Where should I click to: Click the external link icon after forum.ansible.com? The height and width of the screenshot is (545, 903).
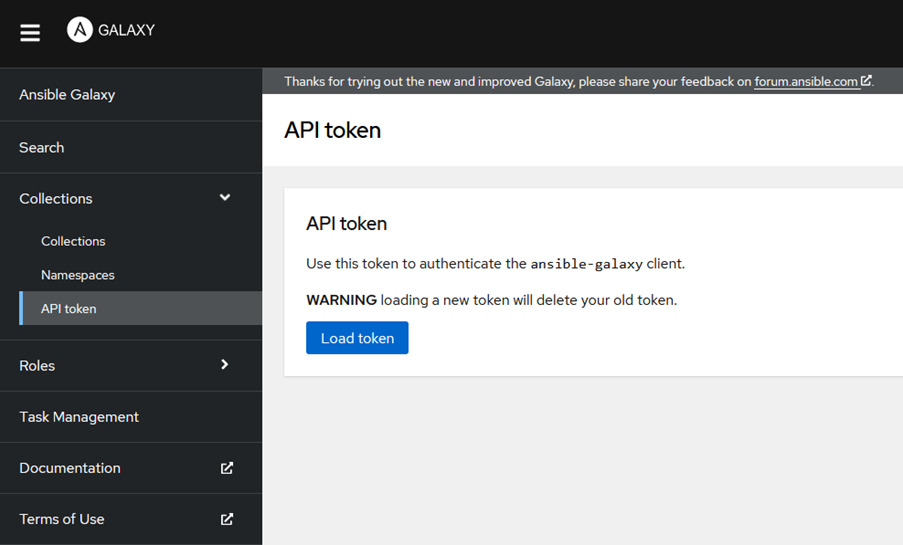click(x=866, y=81)
